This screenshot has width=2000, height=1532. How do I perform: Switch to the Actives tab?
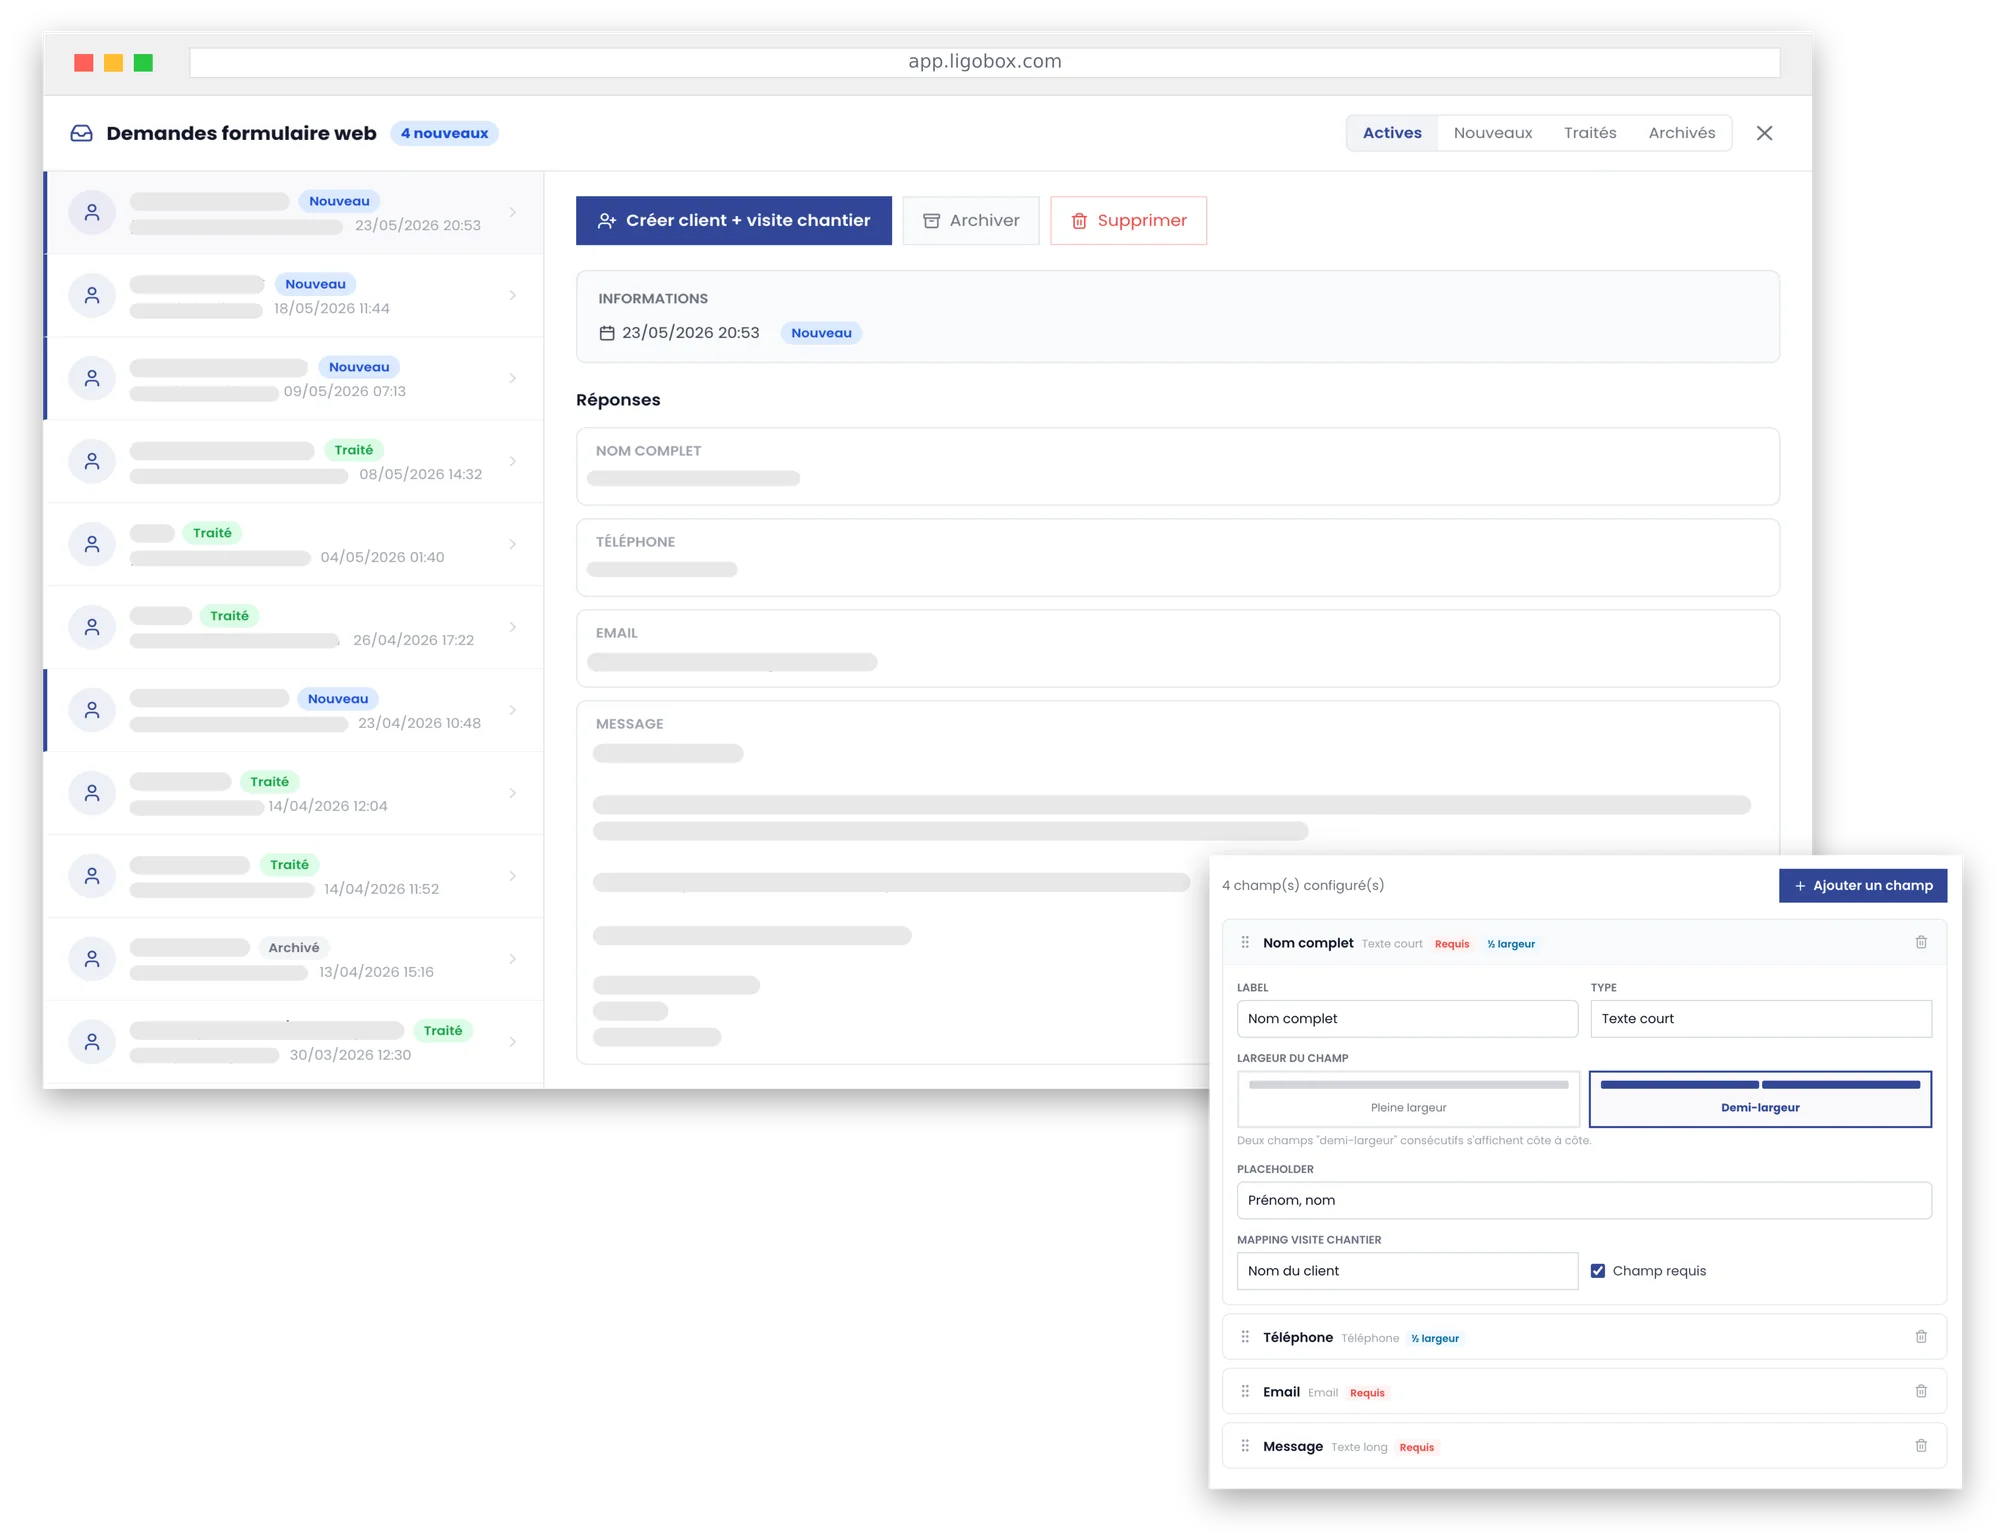tap(1392, 133)
